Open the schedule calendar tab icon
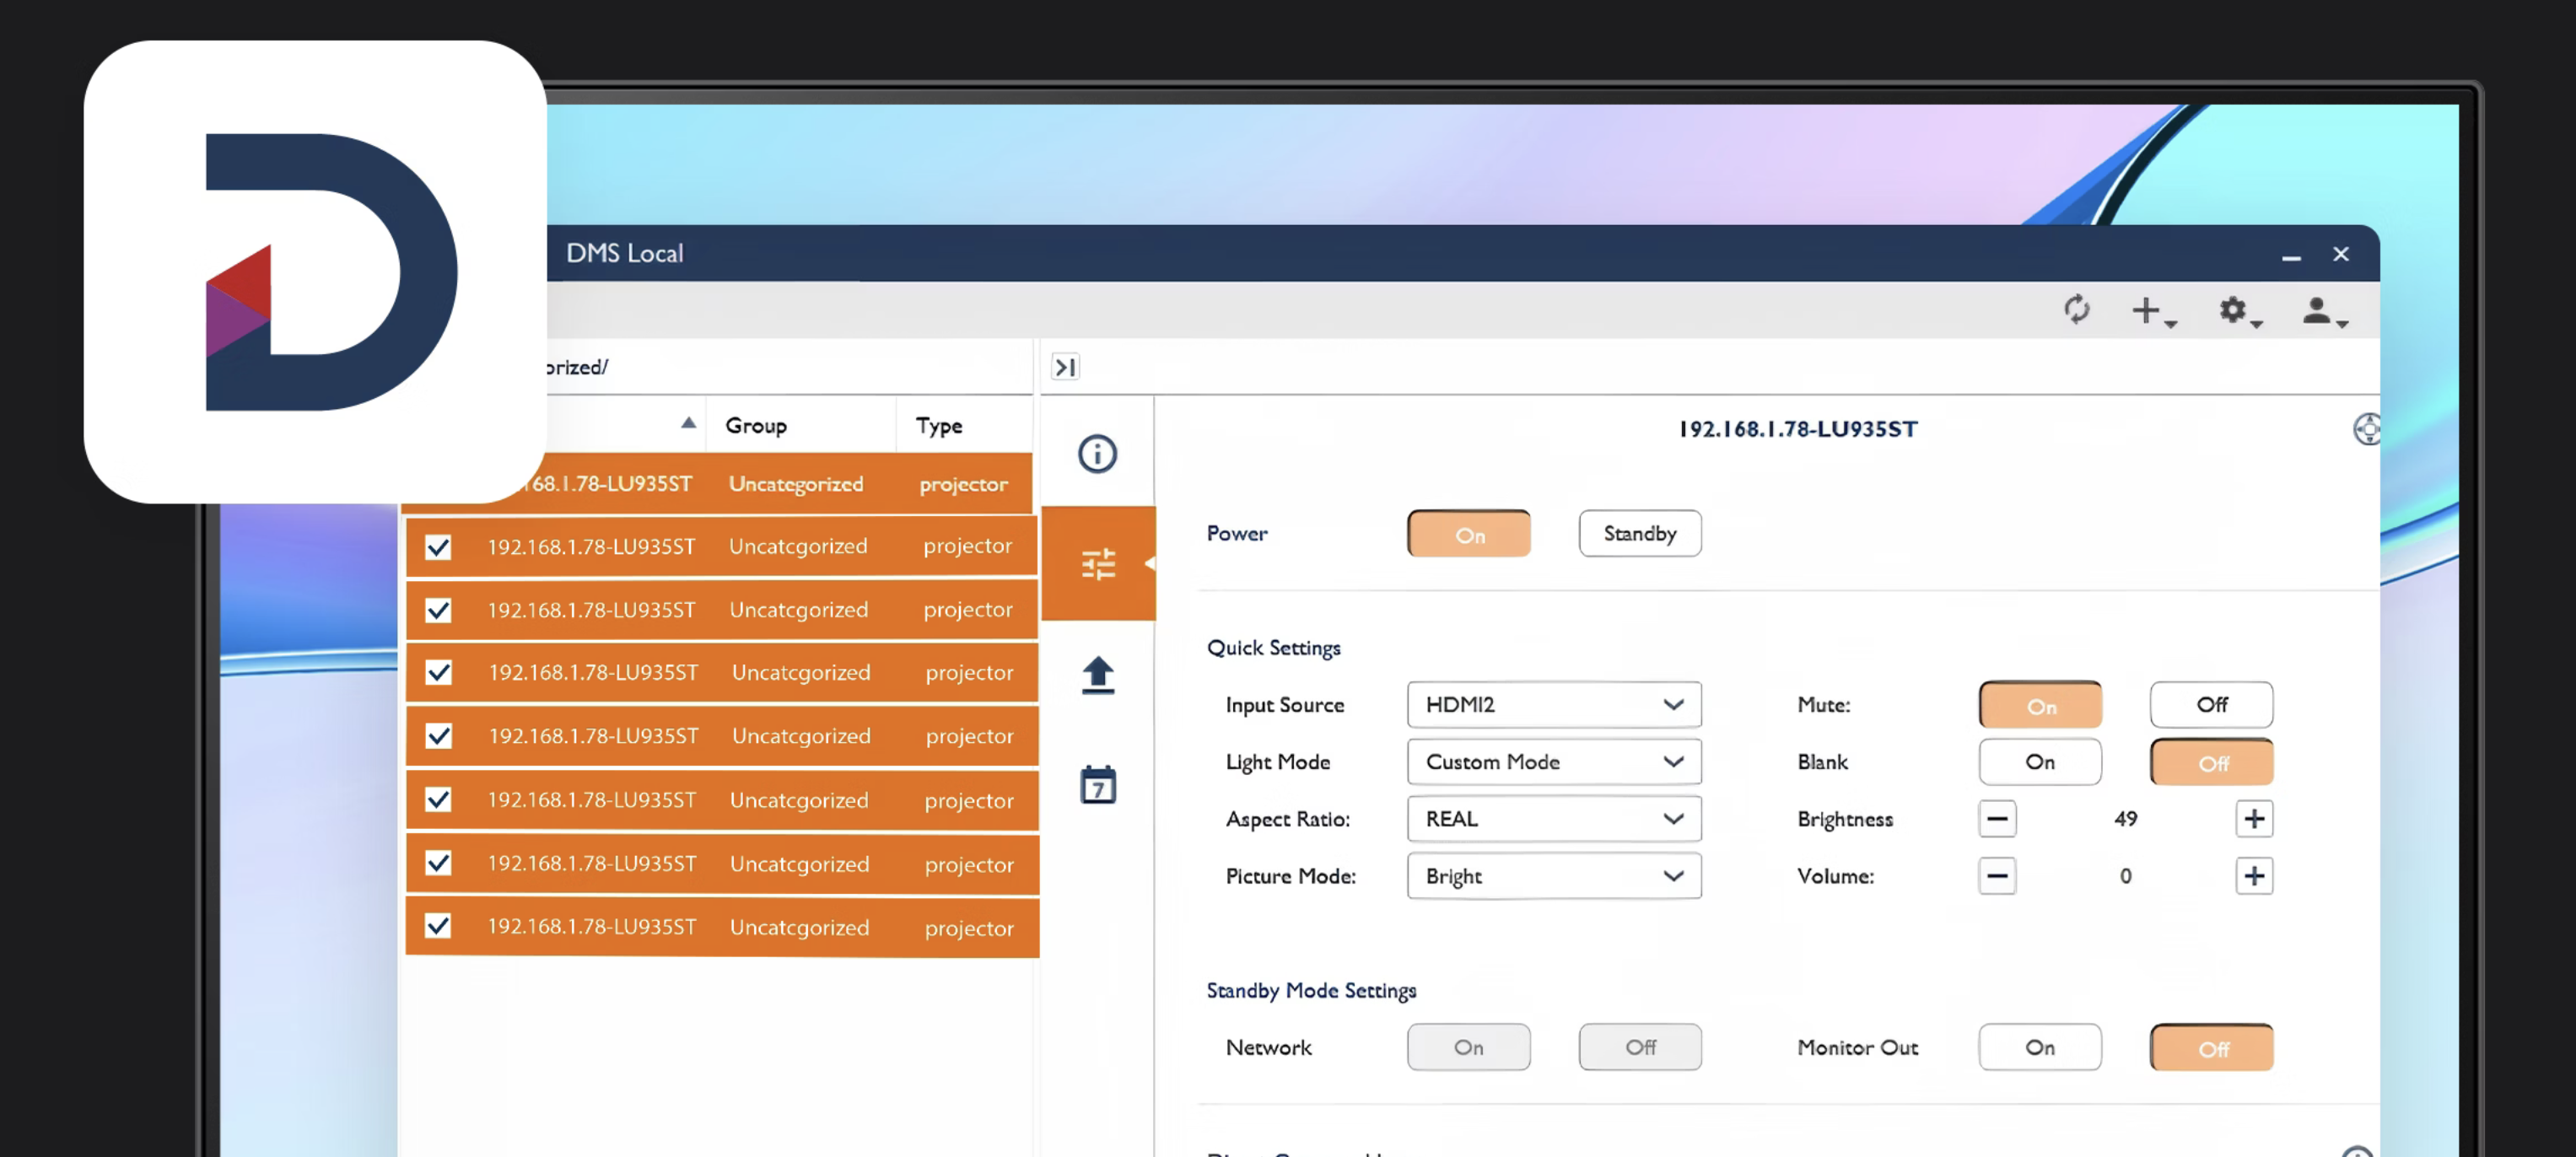This screenshot has height=1157, width=2576. [x=1097, y=785]
